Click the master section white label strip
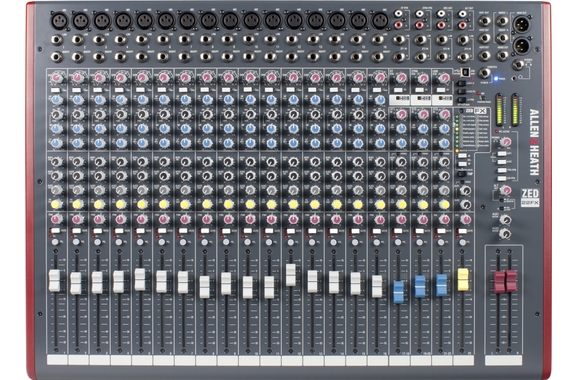The image size is (576, 380). click(503, 360)
